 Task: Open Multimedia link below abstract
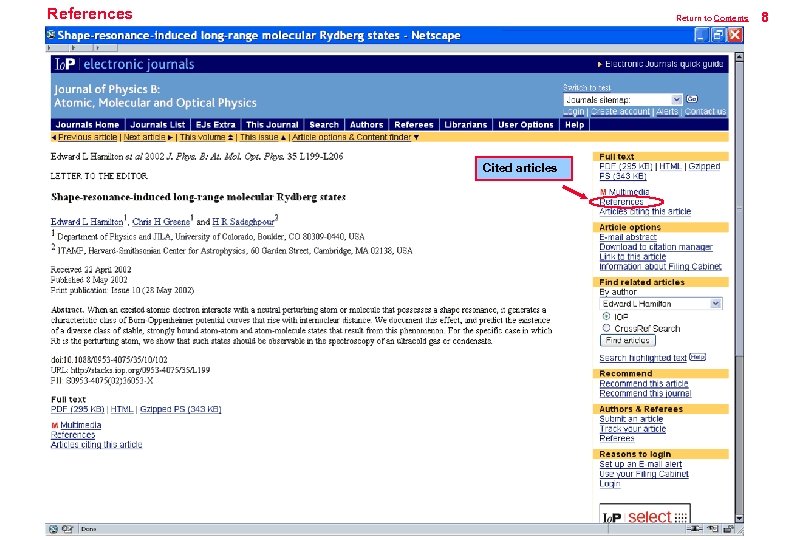click(81, 425)
